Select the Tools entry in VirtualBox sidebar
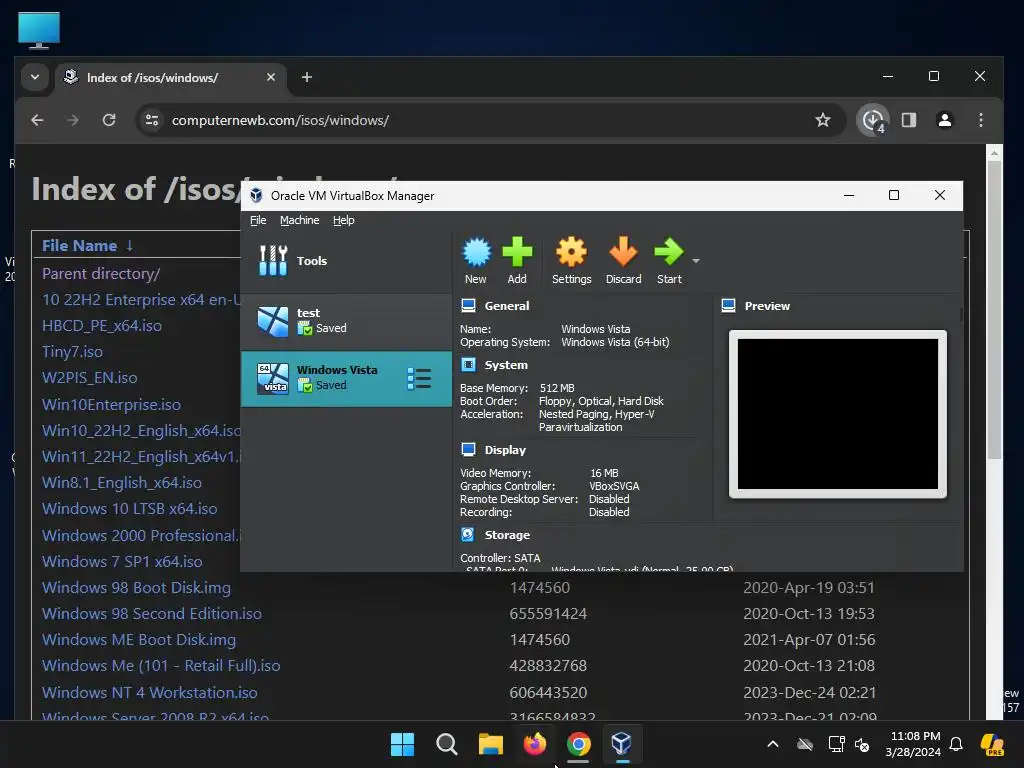This screenshot has width=1024, height=768. [346, 261]
